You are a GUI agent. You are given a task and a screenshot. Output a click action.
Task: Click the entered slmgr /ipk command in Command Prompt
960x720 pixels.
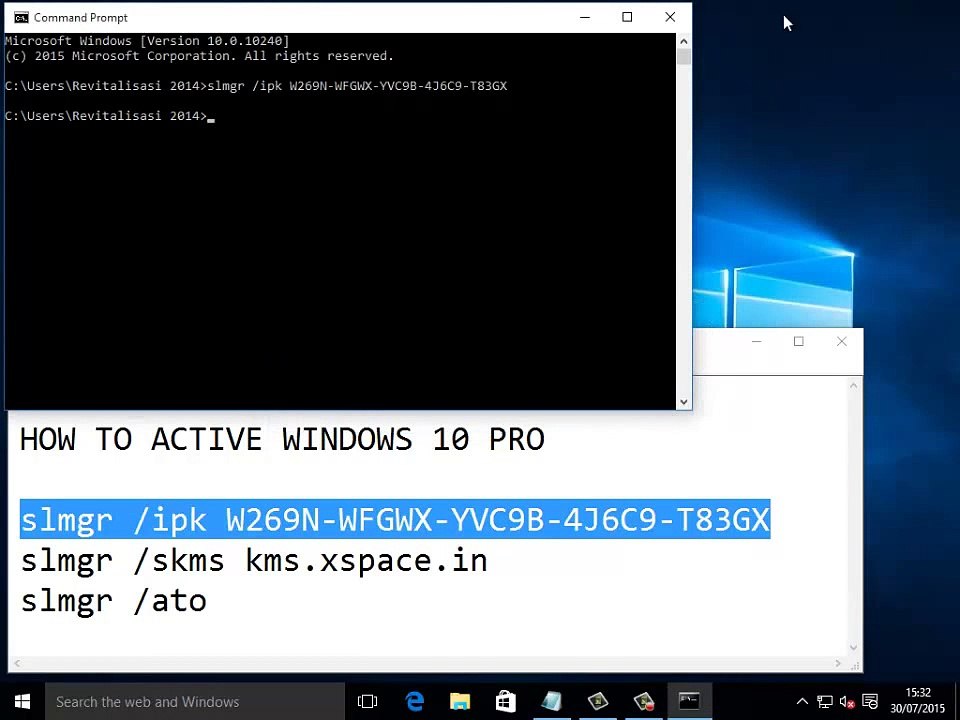(358, 86)
